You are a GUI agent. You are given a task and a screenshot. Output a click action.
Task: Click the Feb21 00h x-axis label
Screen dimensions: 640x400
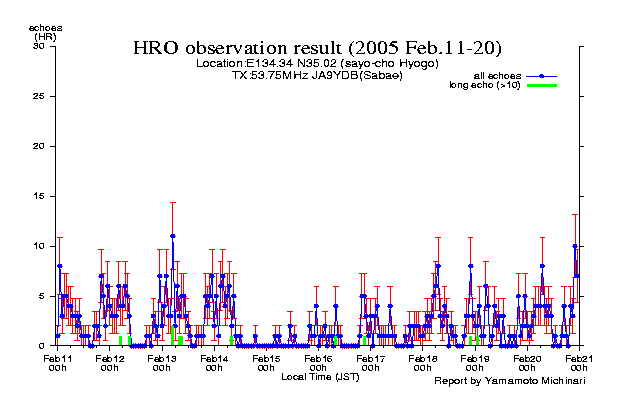[579, 362]
